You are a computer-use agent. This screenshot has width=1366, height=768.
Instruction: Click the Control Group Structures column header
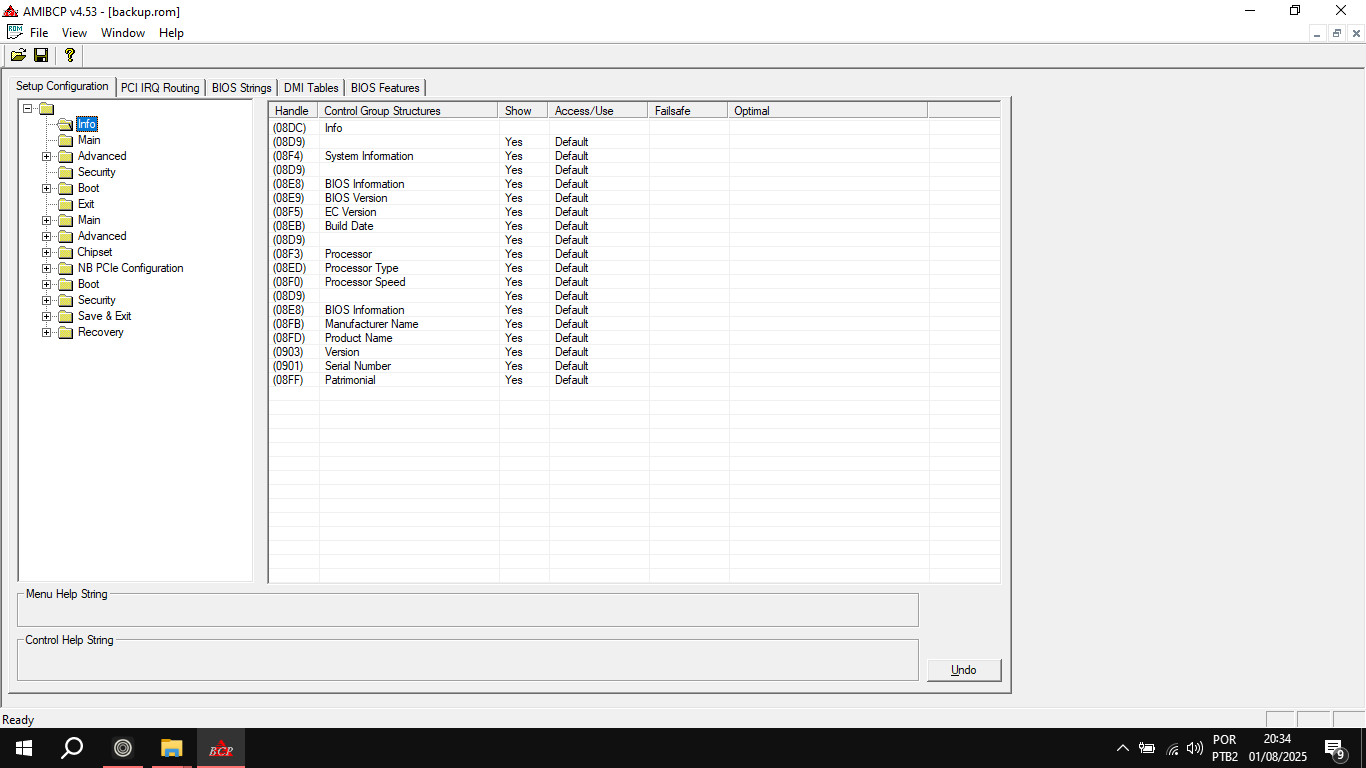(408, 111)
